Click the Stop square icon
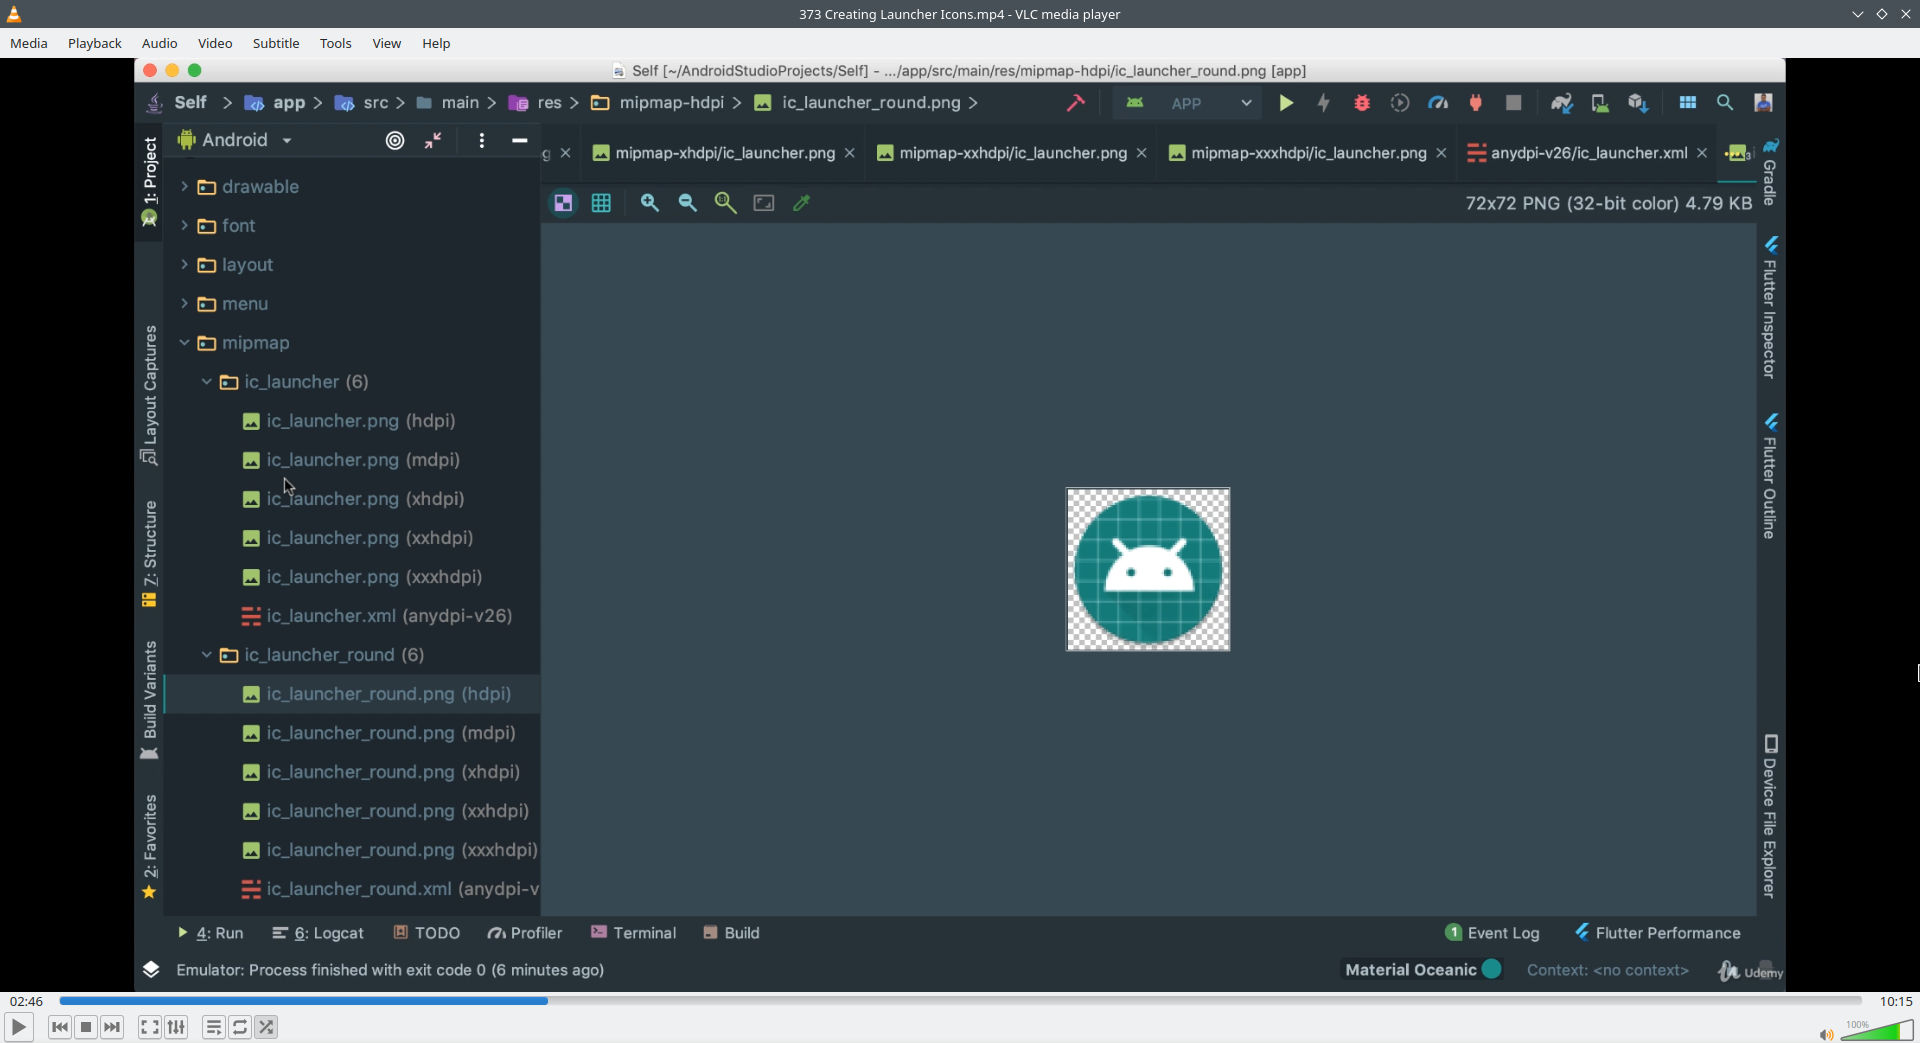The image size is (1920, 1043). tap(1513, 103)
